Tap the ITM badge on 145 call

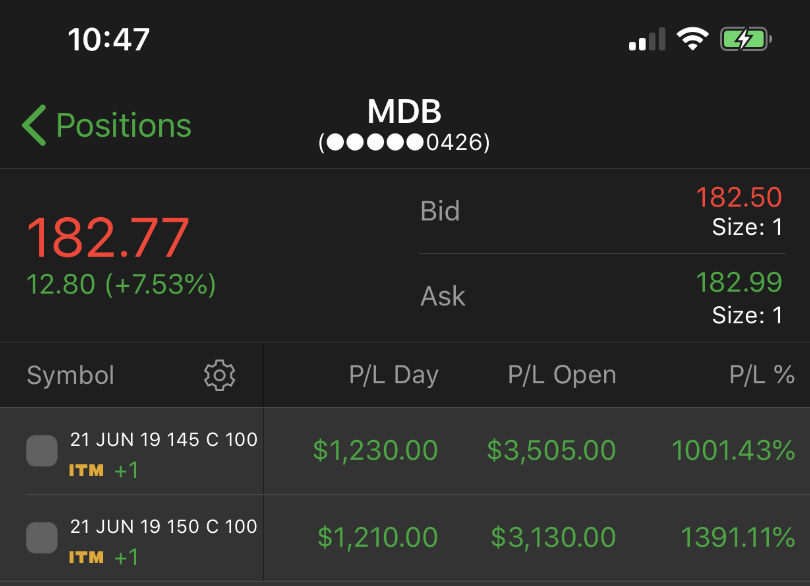click(86, 470)
